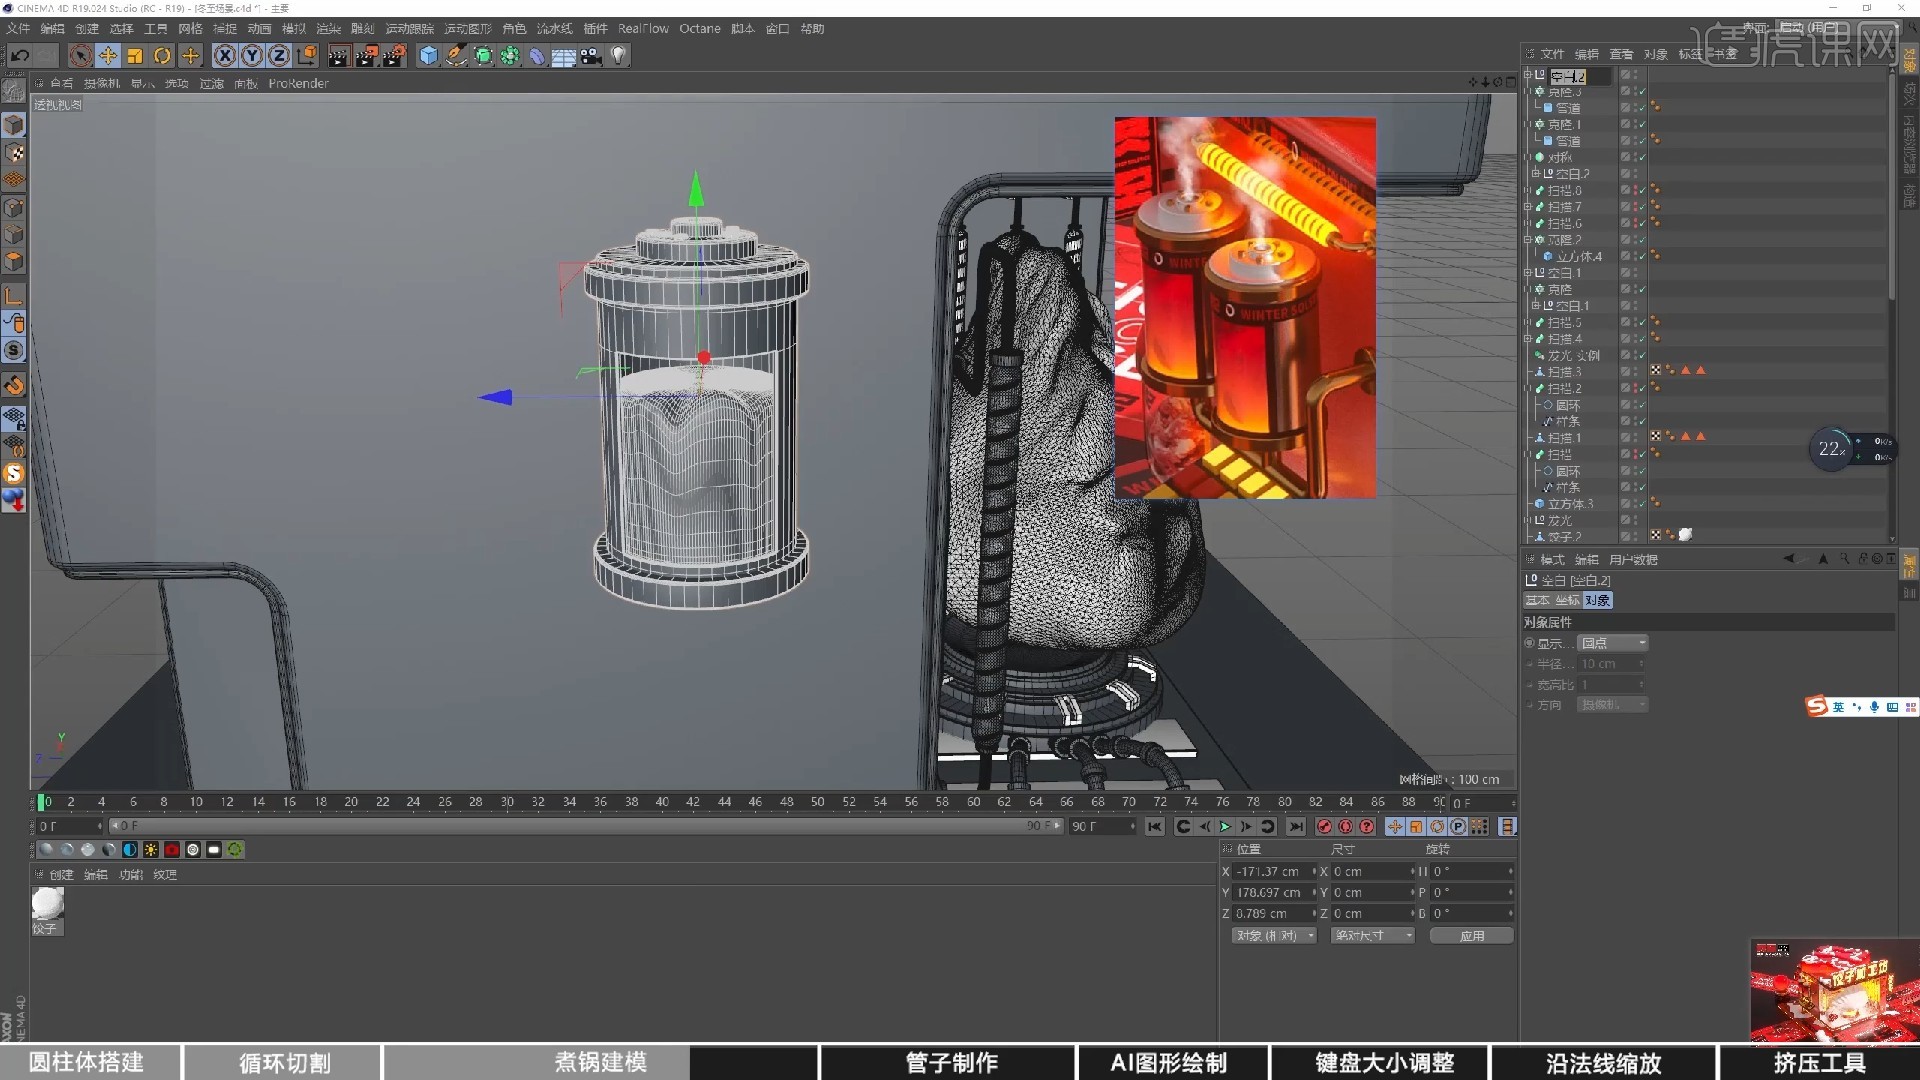Click the Z position input field
Viewport: 1920px width, 1080px height.
point(1273,914)
